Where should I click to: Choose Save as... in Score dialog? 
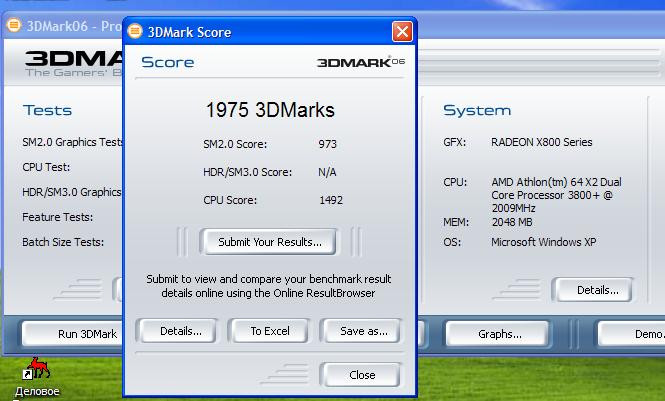coord(363,331)
